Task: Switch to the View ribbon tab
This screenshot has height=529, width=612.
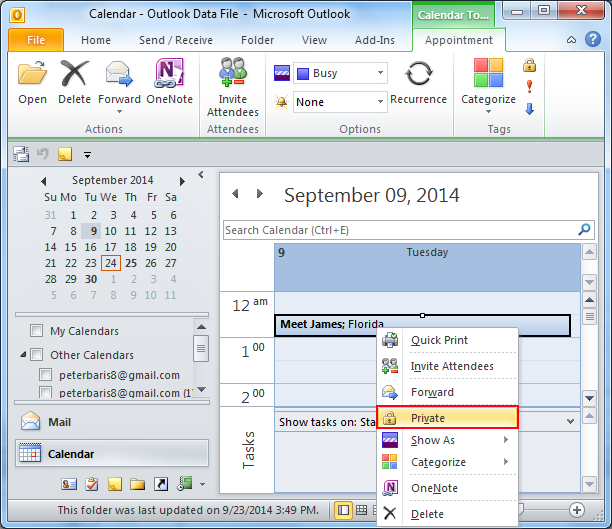Action: 314,40
